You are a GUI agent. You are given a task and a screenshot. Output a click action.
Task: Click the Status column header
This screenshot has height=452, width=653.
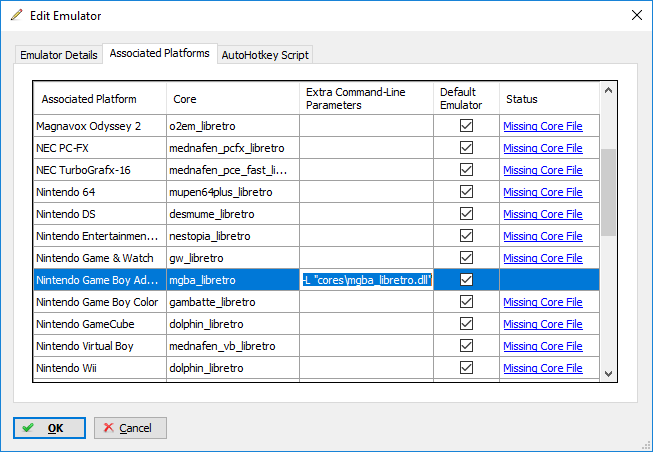[x=550, y=99]
